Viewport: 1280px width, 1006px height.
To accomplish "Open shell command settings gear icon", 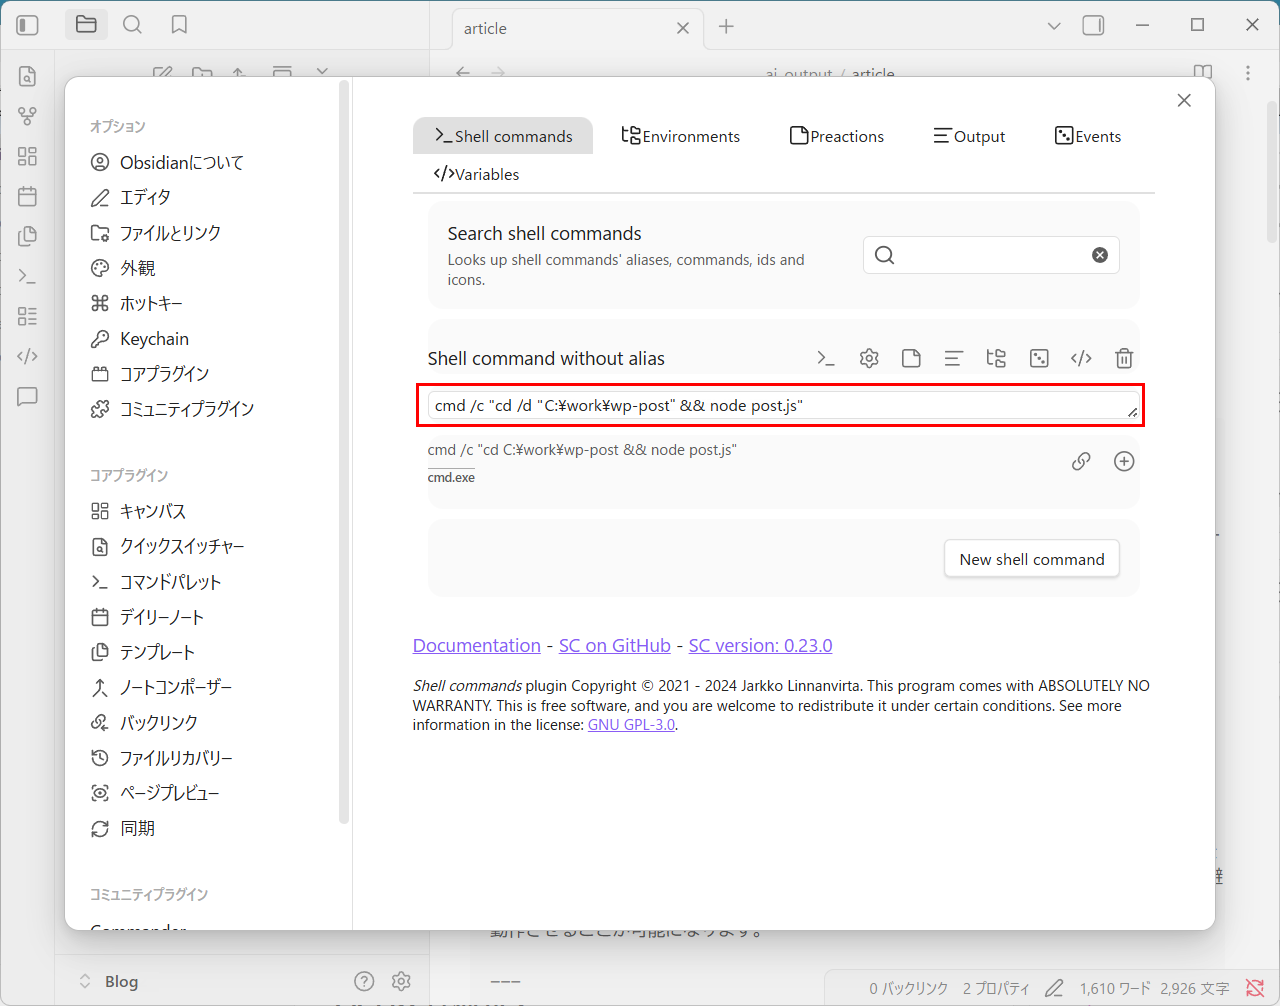I will pos(869,358).
